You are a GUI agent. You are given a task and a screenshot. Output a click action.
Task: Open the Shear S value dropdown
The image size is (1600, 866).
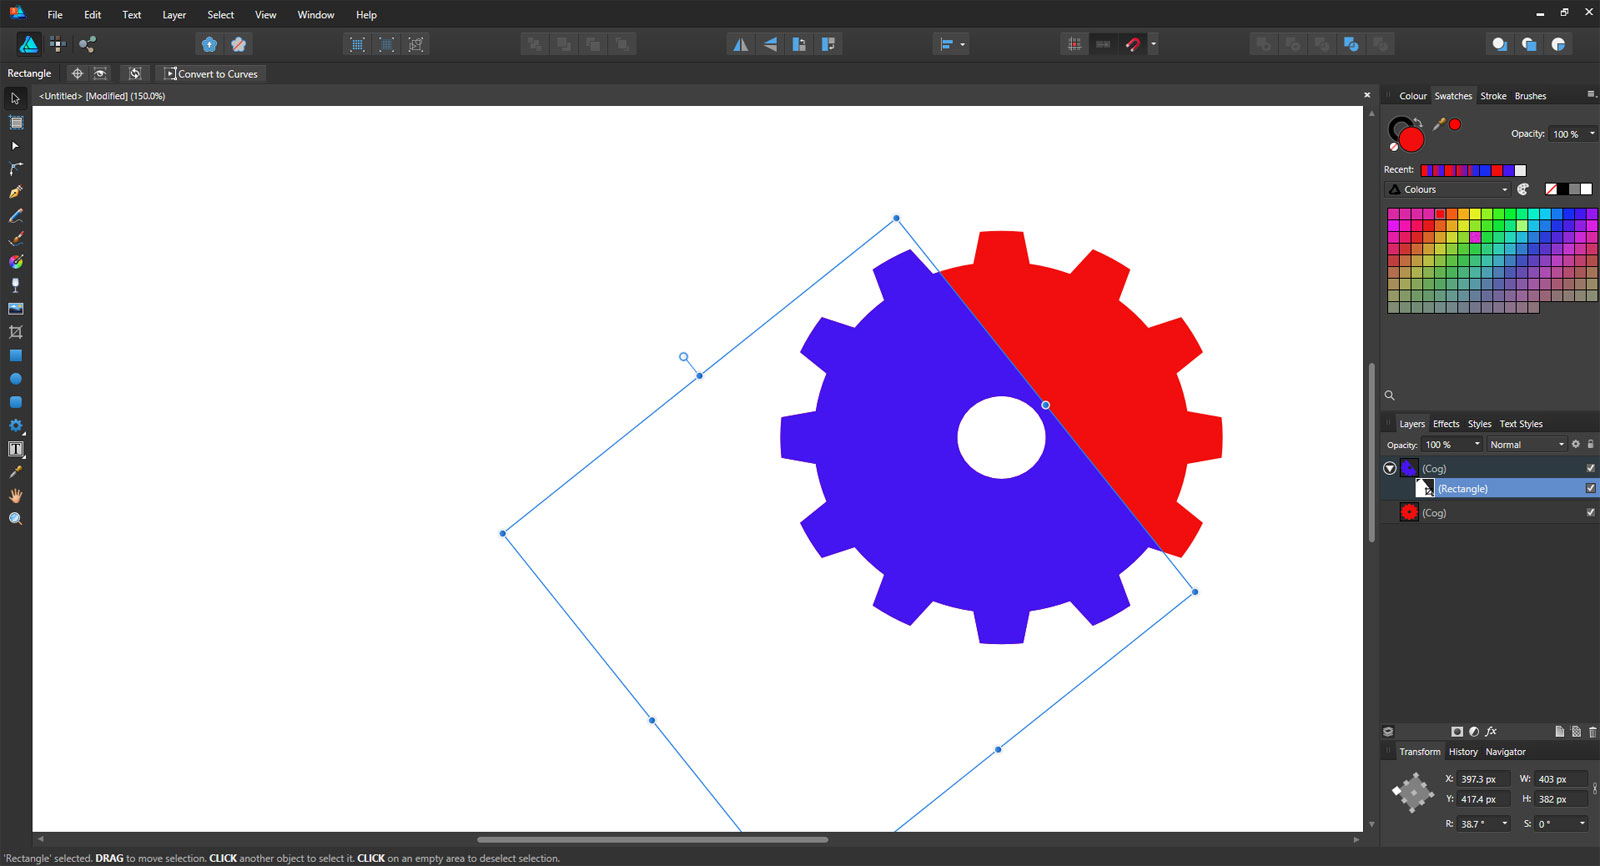tap(1582, 824)
